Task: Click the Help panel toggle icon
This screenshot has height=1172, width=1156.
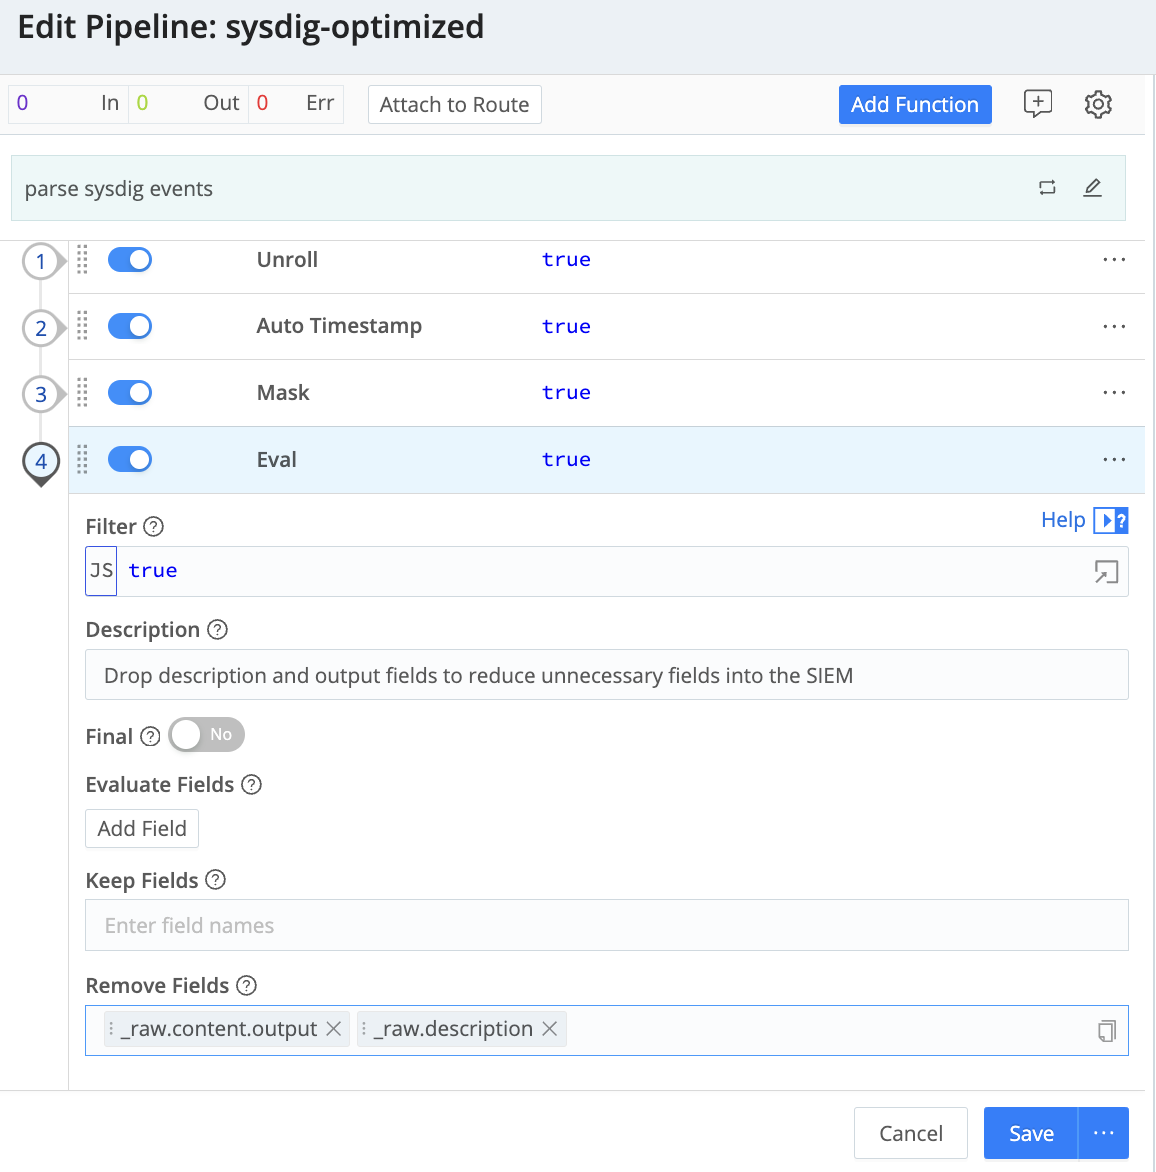Action: click(x=1110, y=520)
